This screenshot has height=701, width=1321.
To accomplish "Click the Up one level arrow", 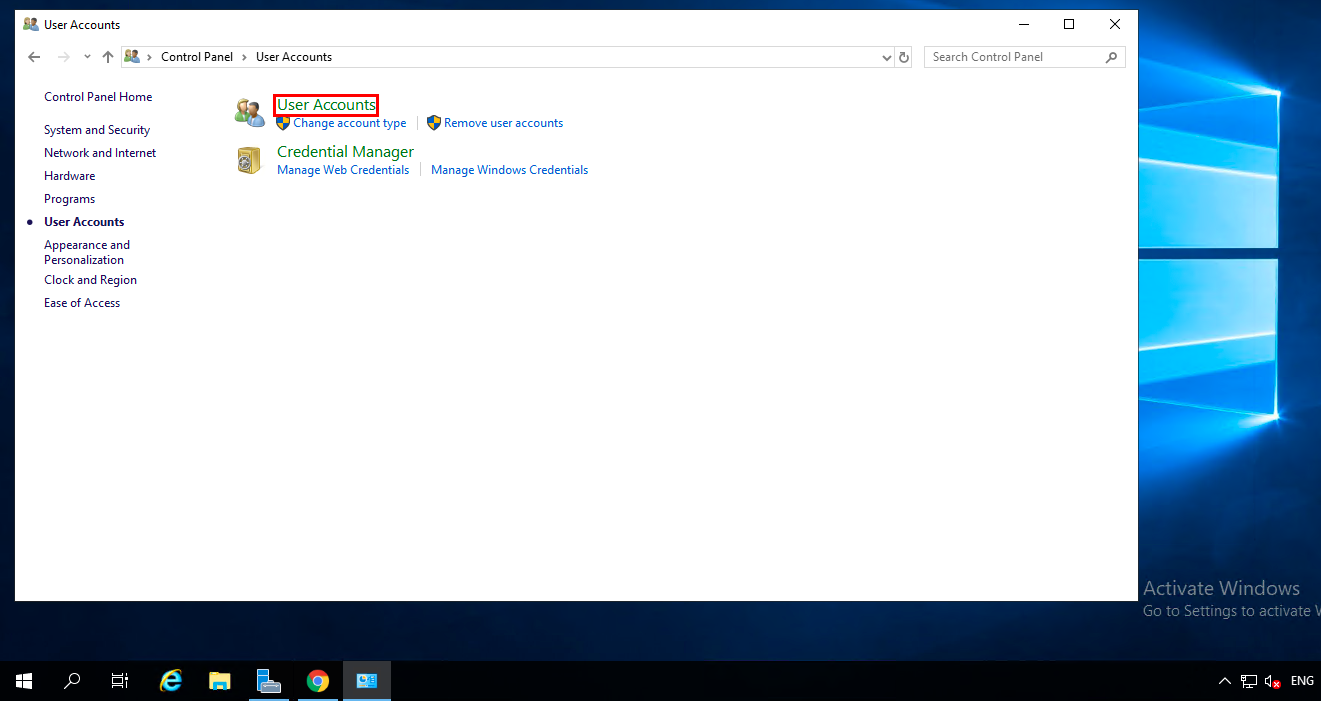I will (x=108, y=57).
